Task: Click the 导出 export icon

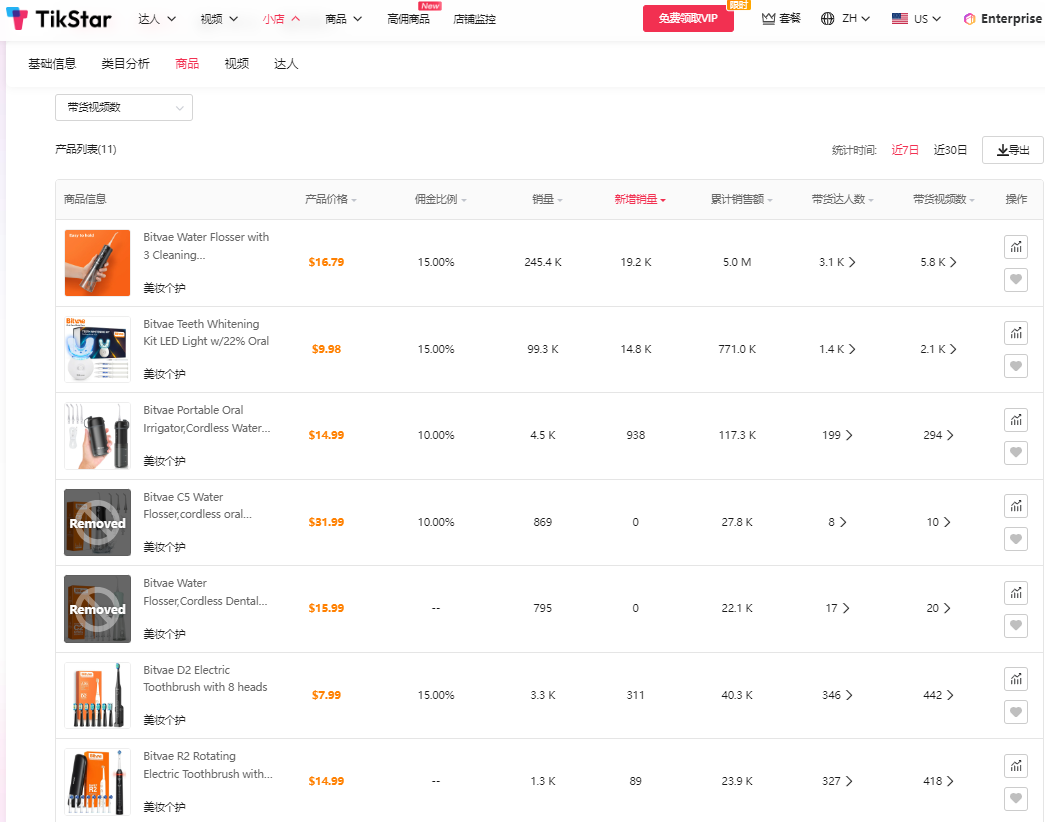Action: point(1012,149)
